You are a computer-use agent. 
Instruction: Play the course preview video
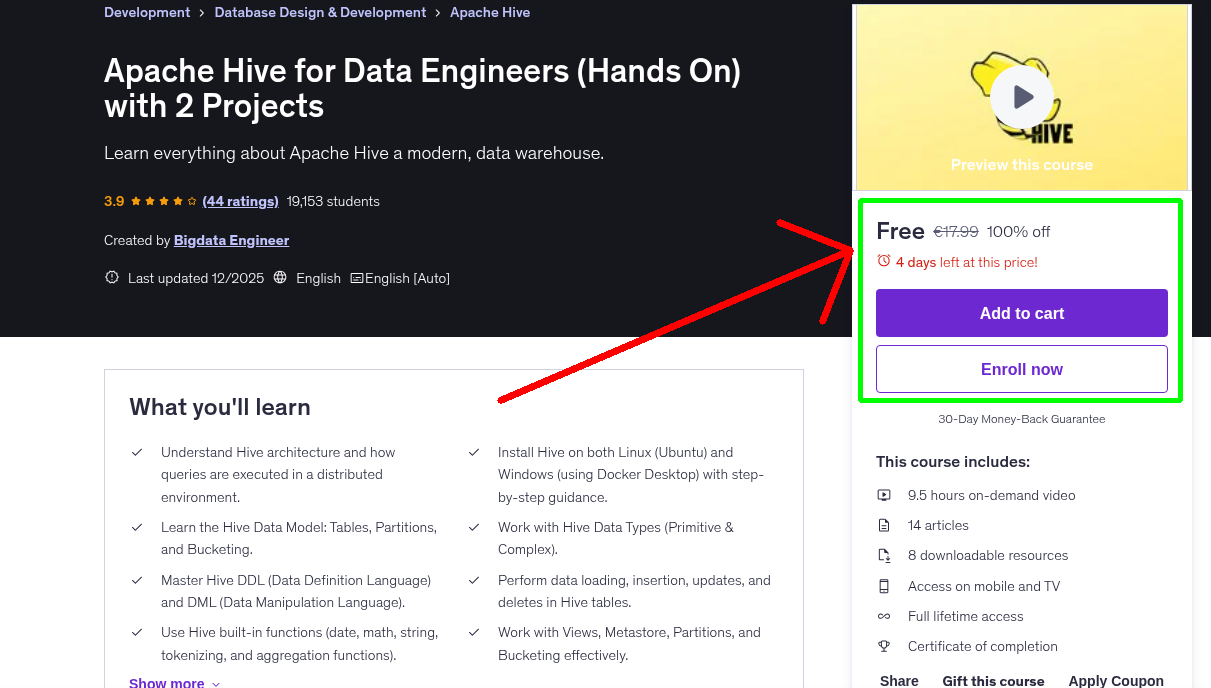1021,97
